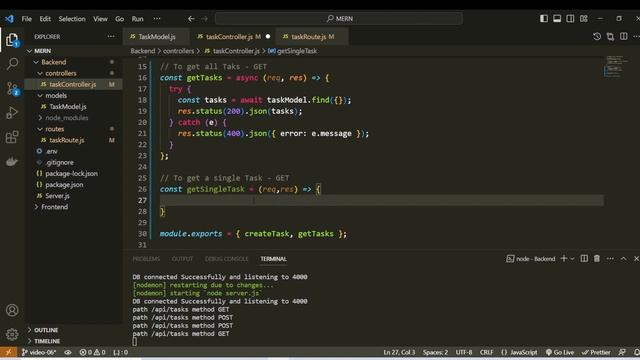Viewport: 640px width, 360px height.
Task: Split the editor to the right
Action: pos(624,37)
